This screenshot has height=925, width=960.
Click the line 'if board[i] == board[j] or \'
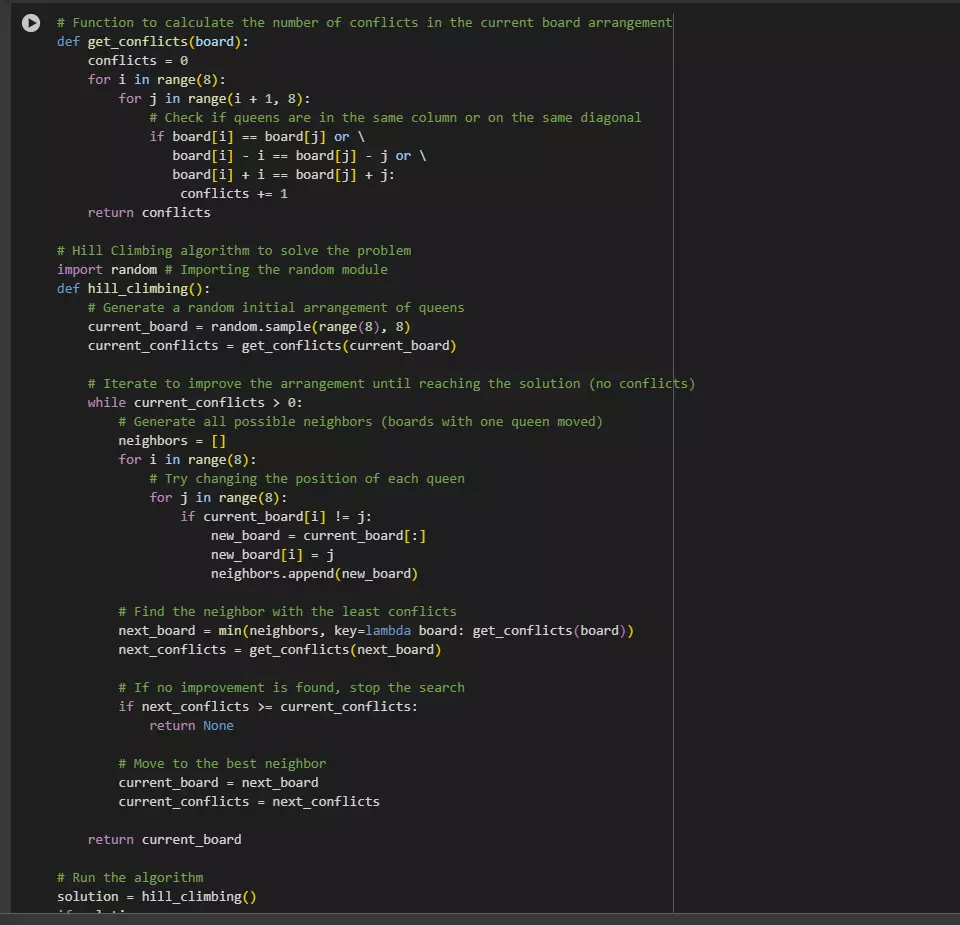(257, 137)
